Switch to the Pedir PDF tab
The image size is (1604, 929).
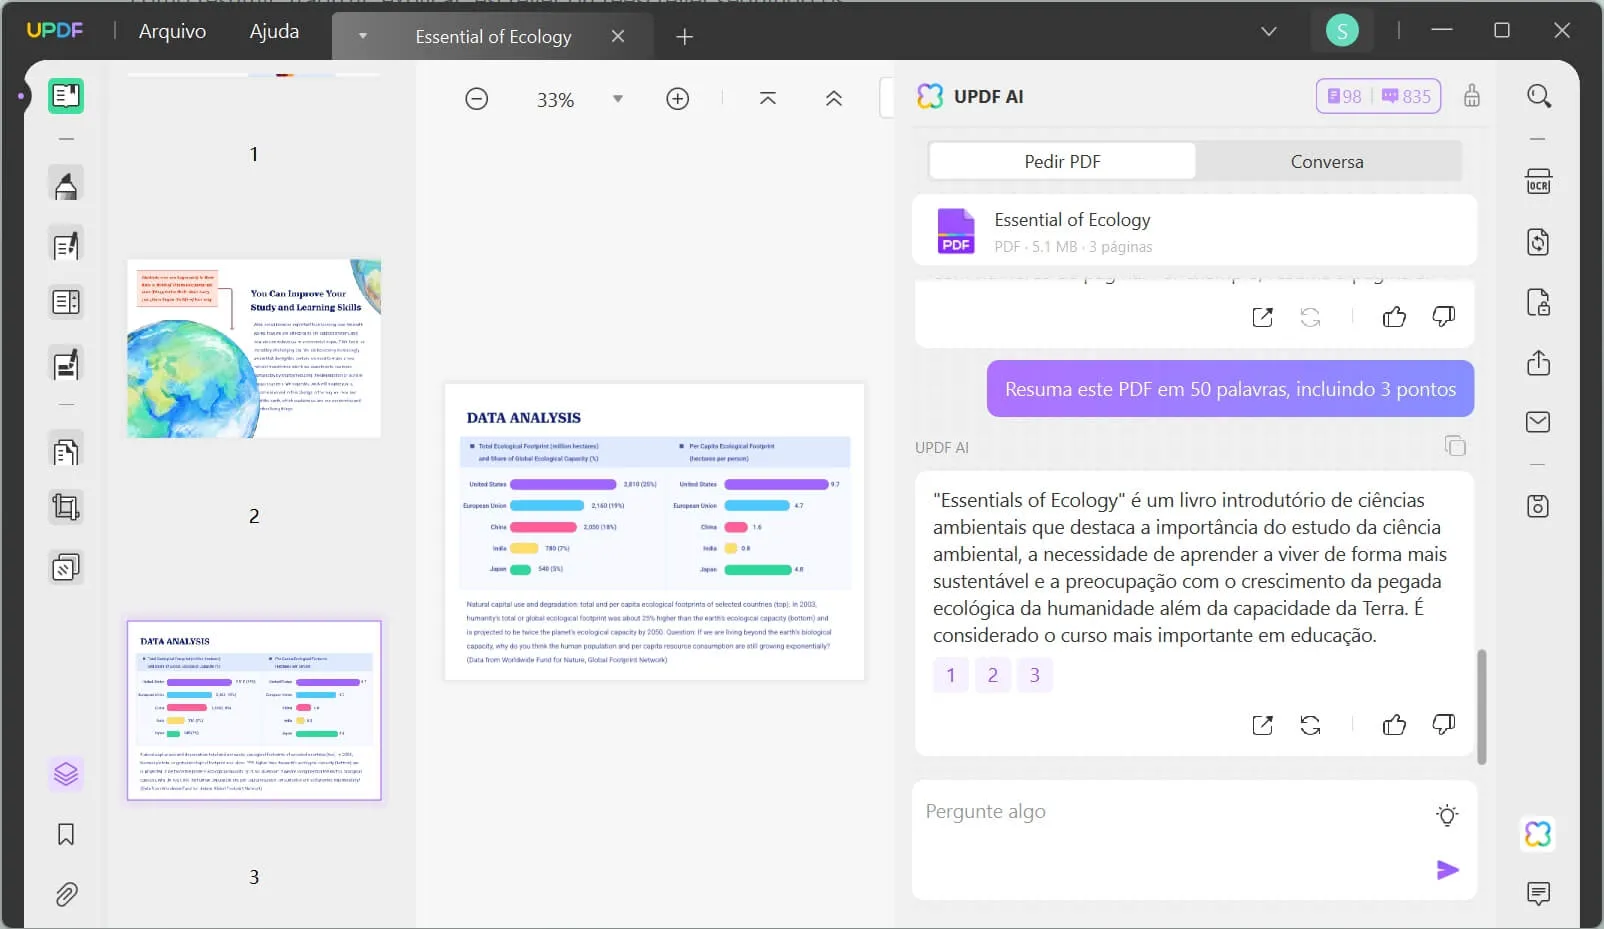[1062, 161]
